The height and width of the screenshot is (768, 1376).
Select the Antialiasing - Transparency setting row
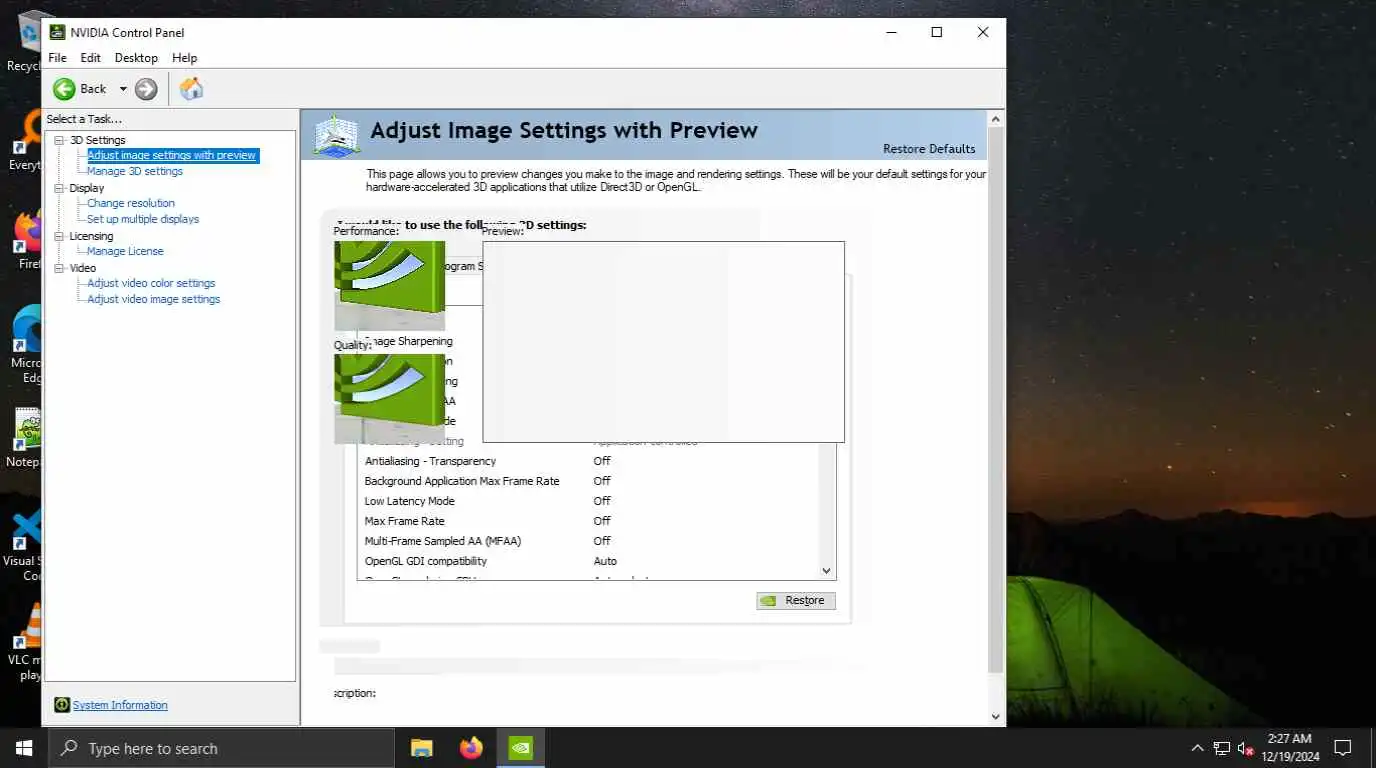pos(588,461)
